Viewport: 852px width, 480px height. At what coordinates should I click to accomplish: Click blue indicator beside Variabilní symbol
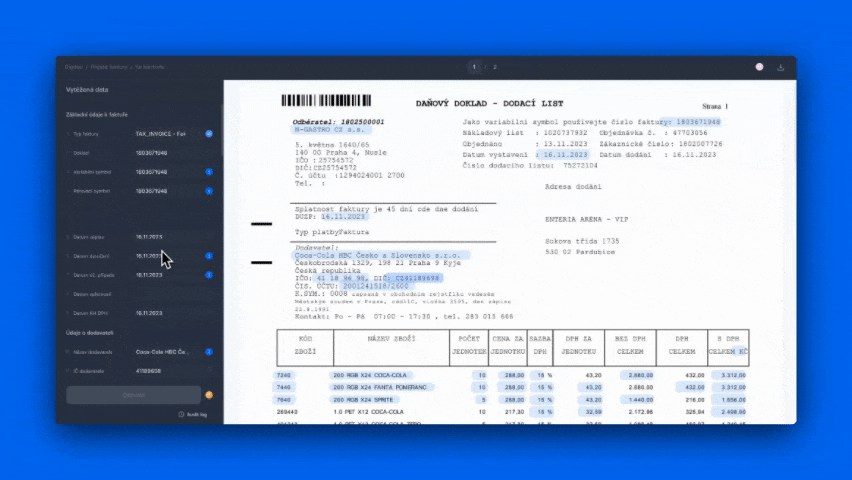[x=209, y=172]
